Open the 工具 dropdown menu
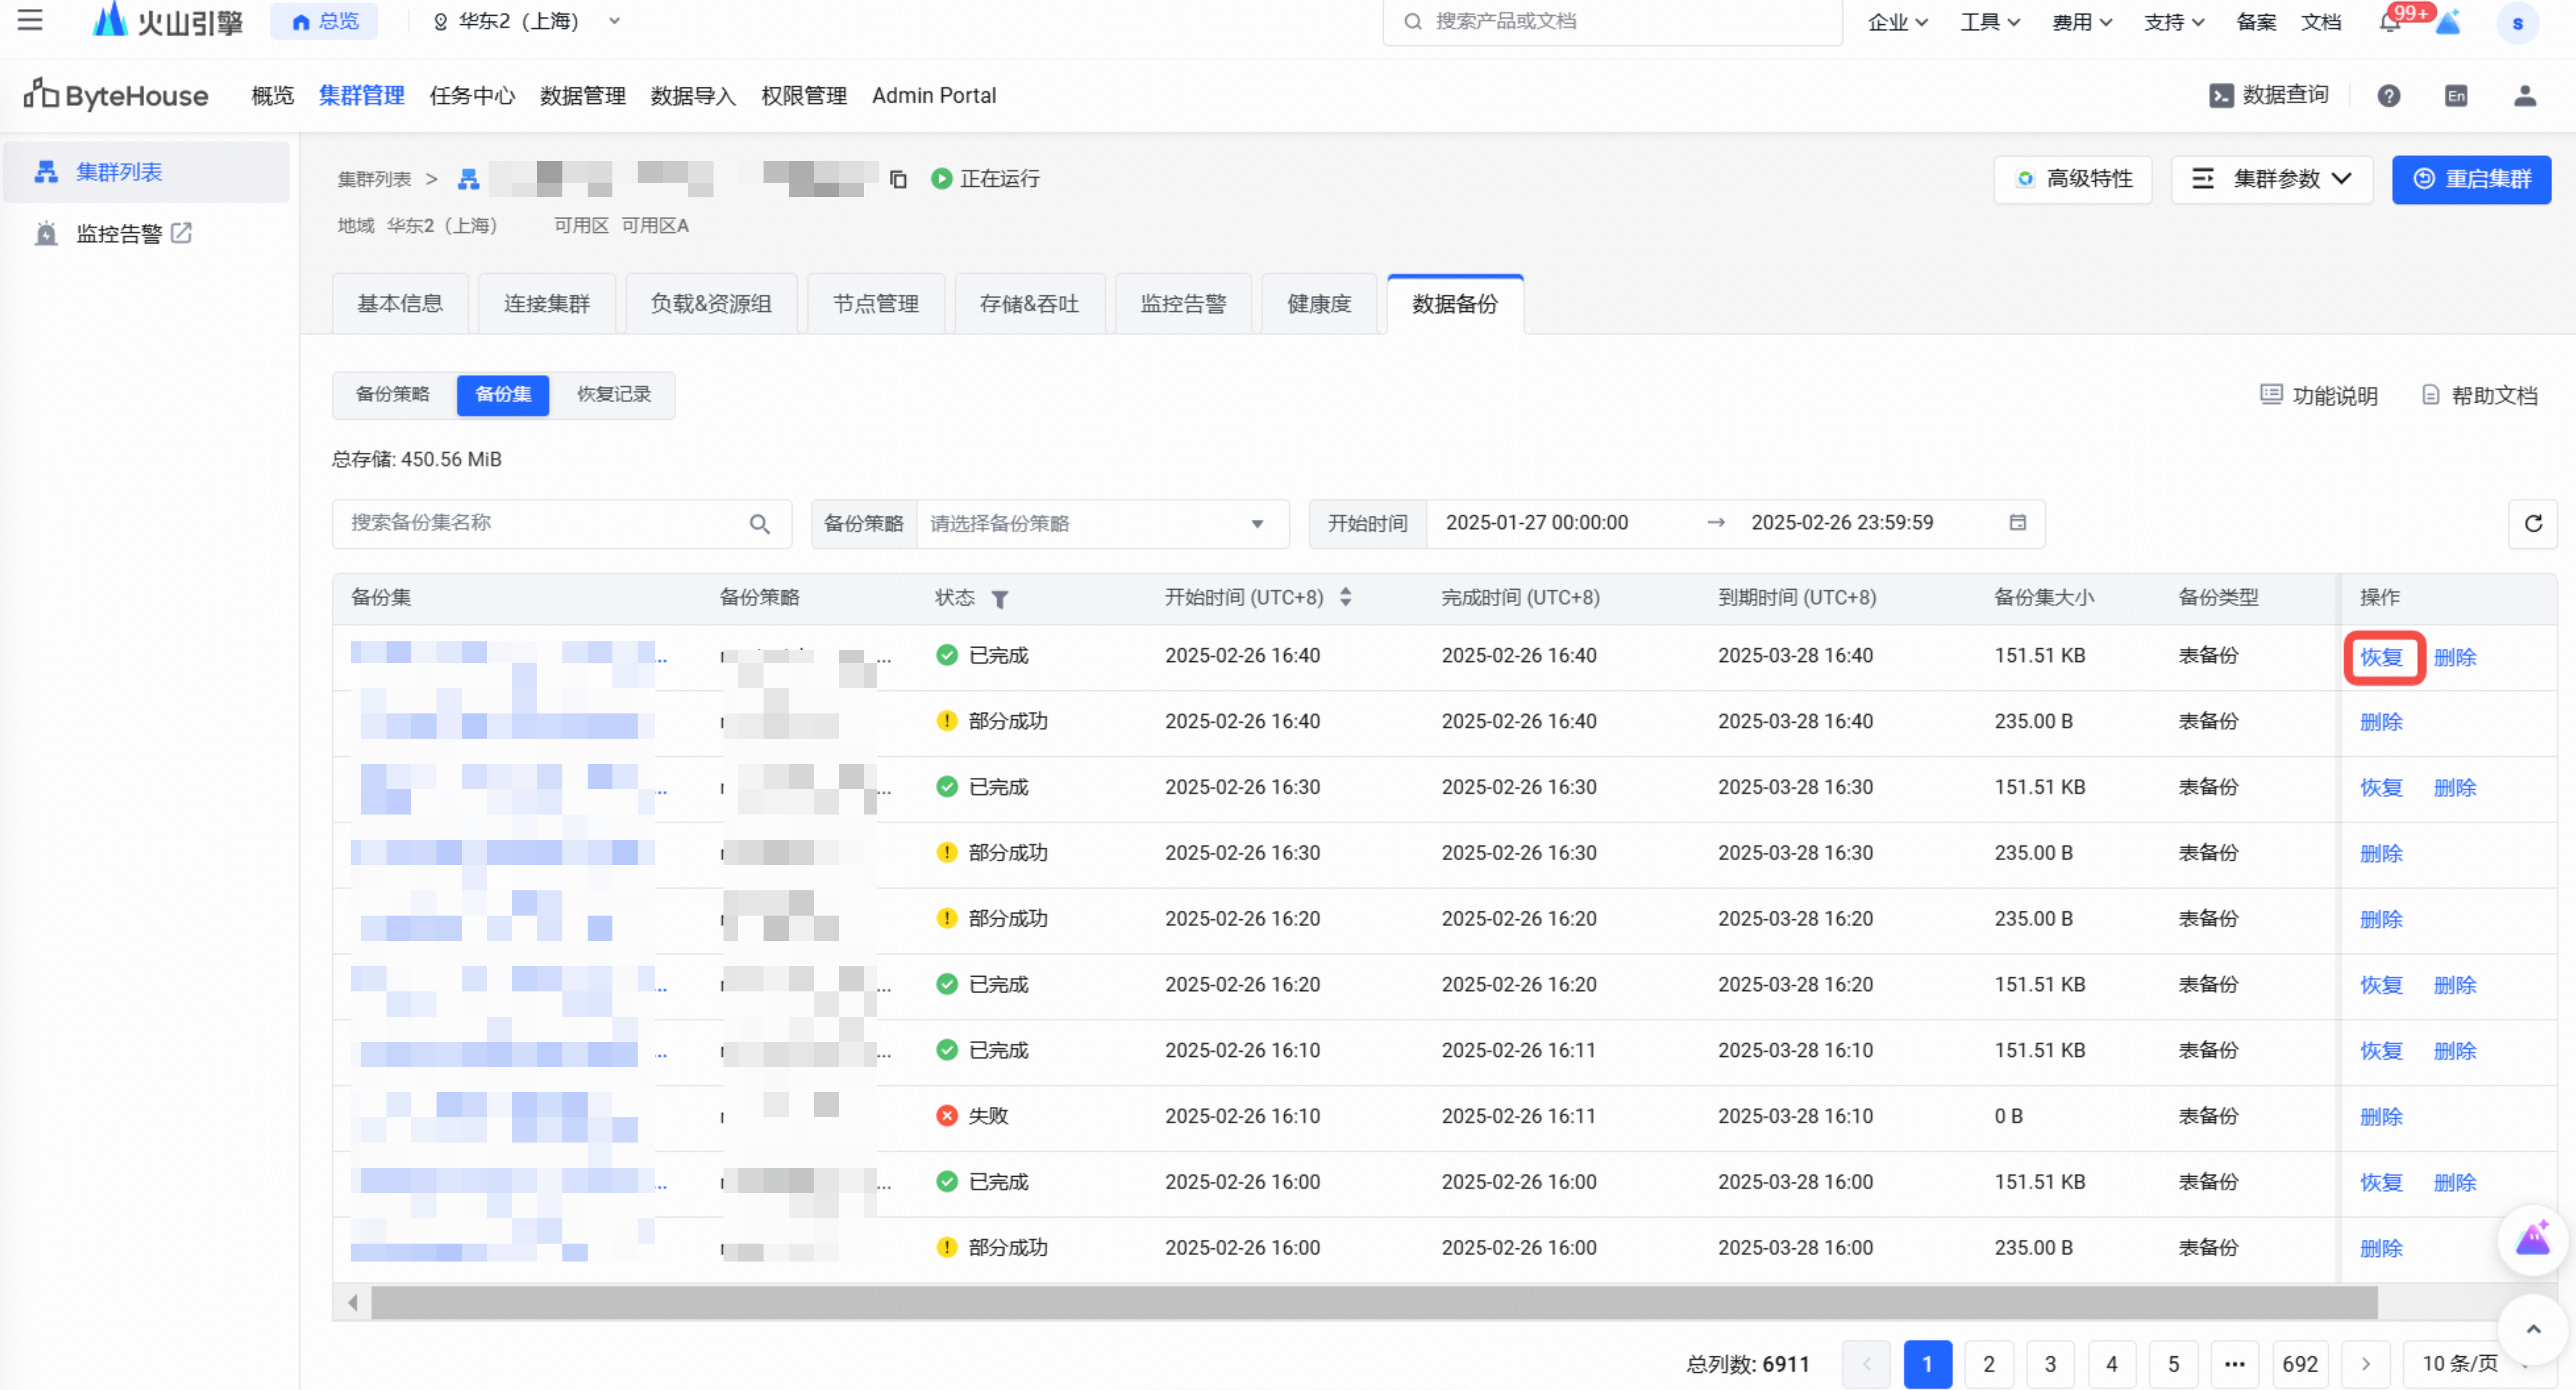The width and height of the screenshot is (2576, 1390). [x=1989, y=22]
